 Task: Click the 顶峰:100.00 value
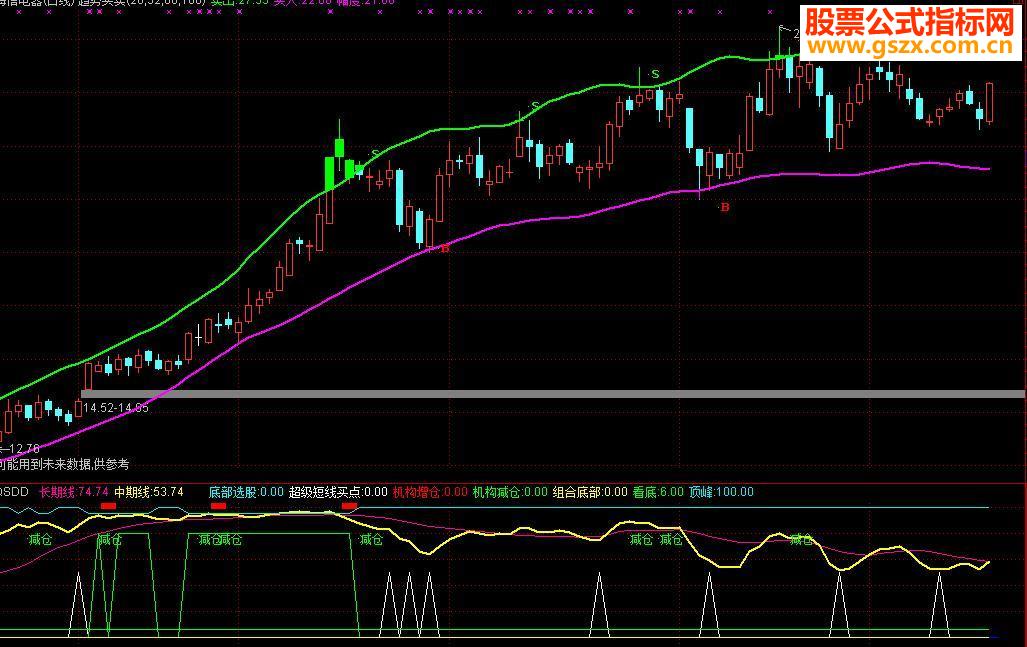tap(721, 492)
